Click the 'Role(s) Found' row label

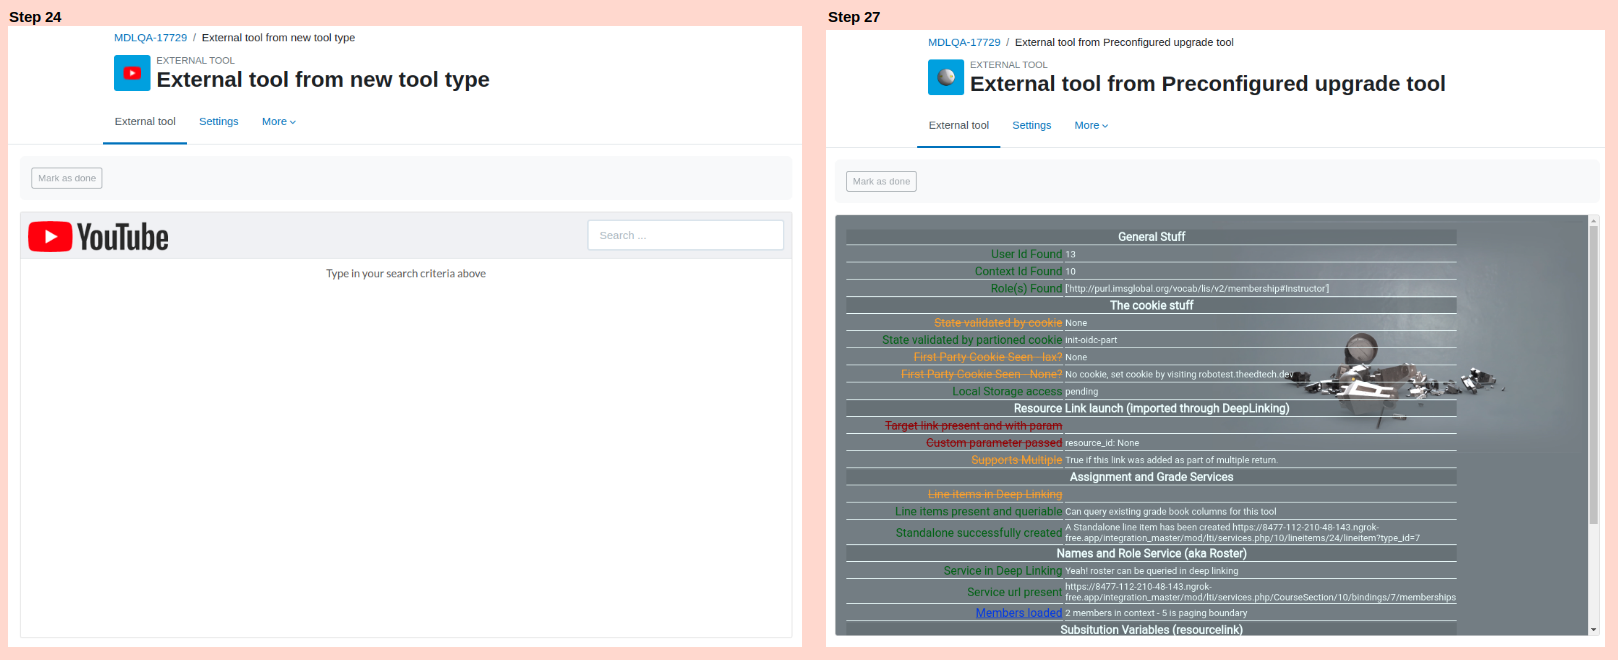point(1026,288)
